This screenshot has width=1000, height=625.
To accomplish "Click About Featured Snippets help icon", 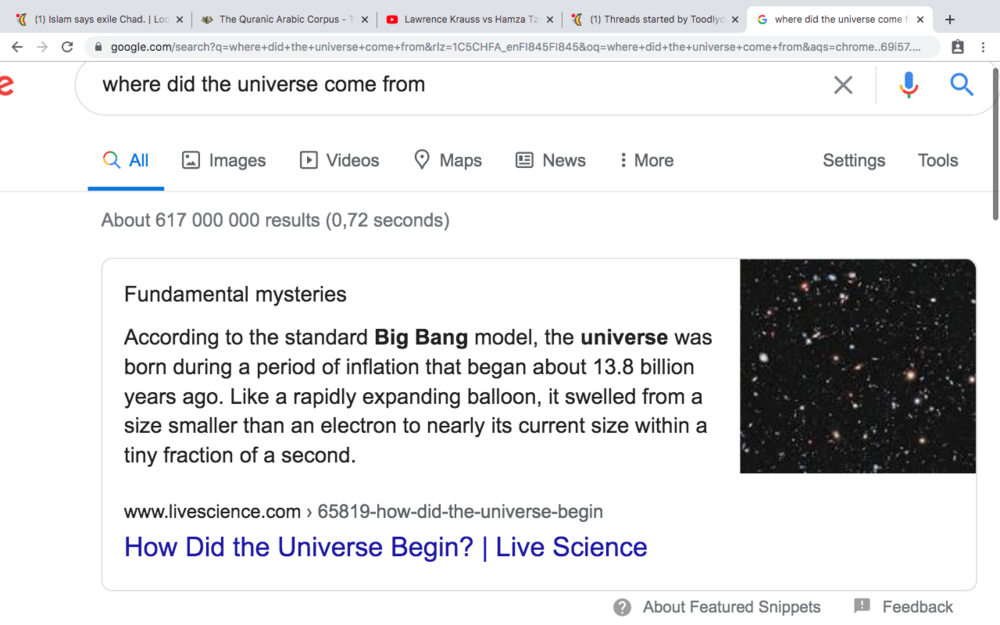I will coord(622,607).
